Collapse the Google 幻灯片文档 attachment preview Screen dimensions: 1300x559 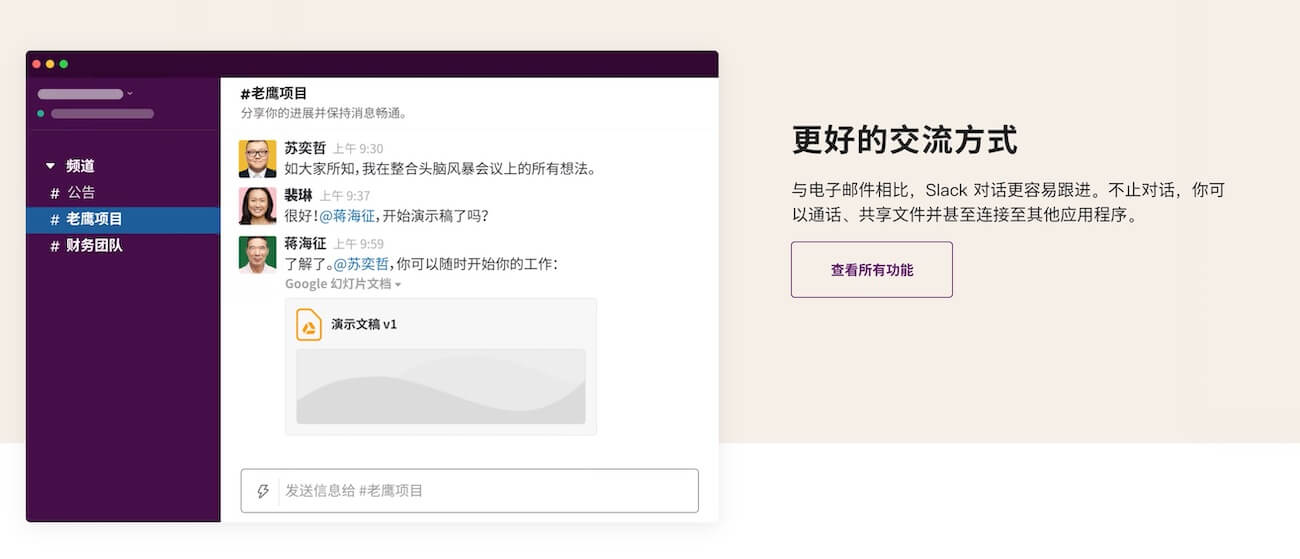[398, 285]
